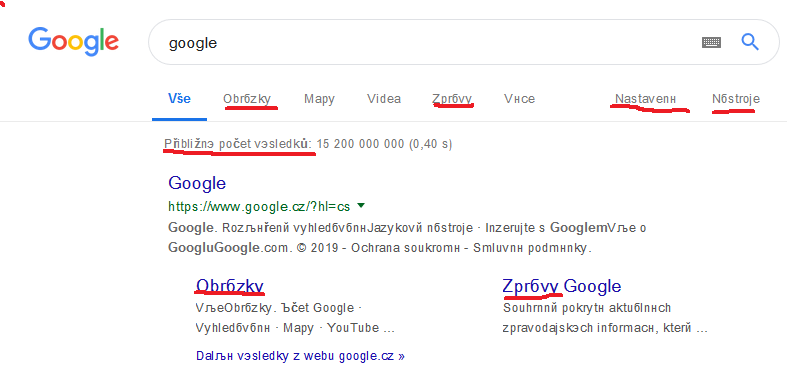
Task: Expand the green arrow next to URL
Action: click(360, 205)
